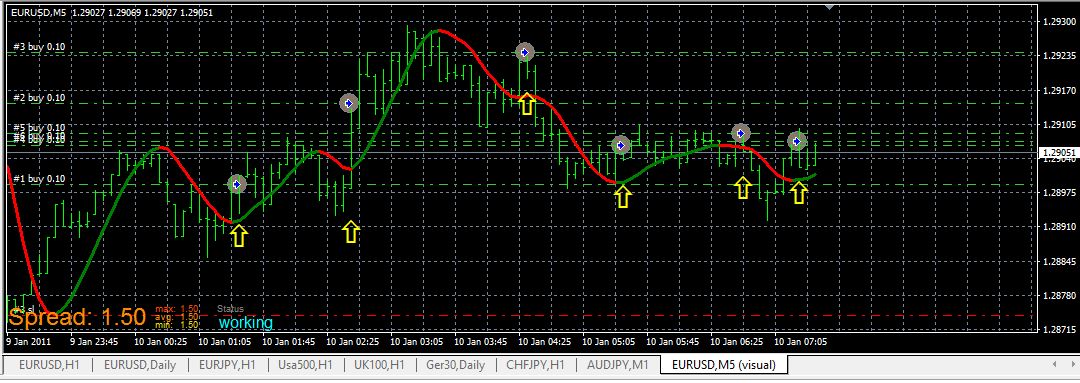Click the '#5 buy 0.10' order label
Viewport: 1080px width, 383px height.
(x=39, y=127)
